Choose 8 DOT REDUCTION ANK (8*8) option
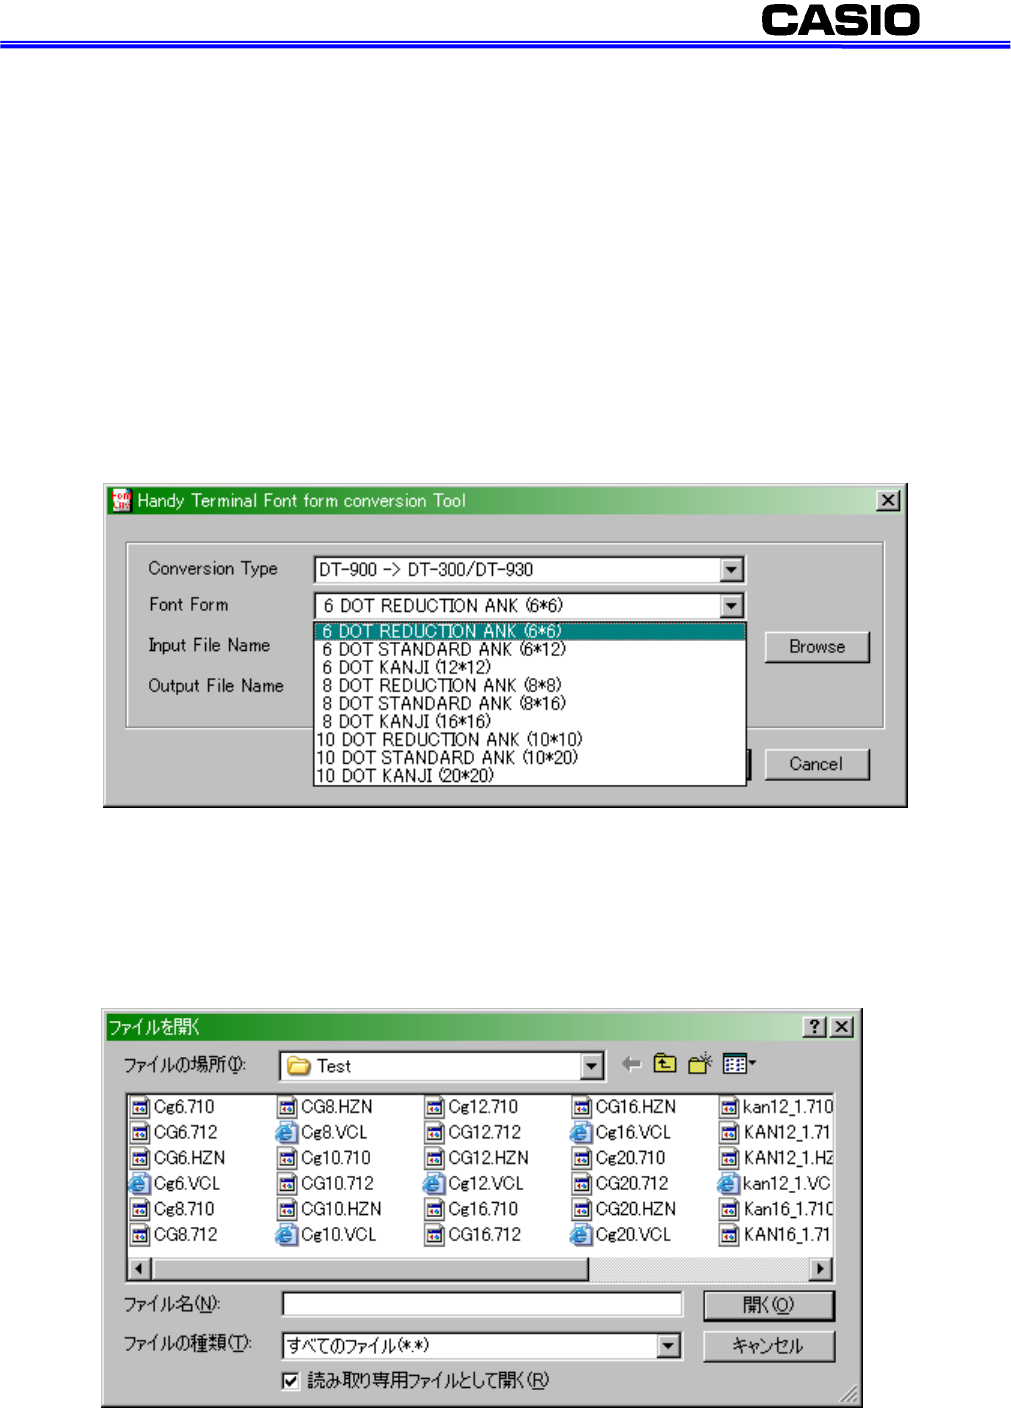This screenshot has width=1011, height=1408. pos(530,686)
